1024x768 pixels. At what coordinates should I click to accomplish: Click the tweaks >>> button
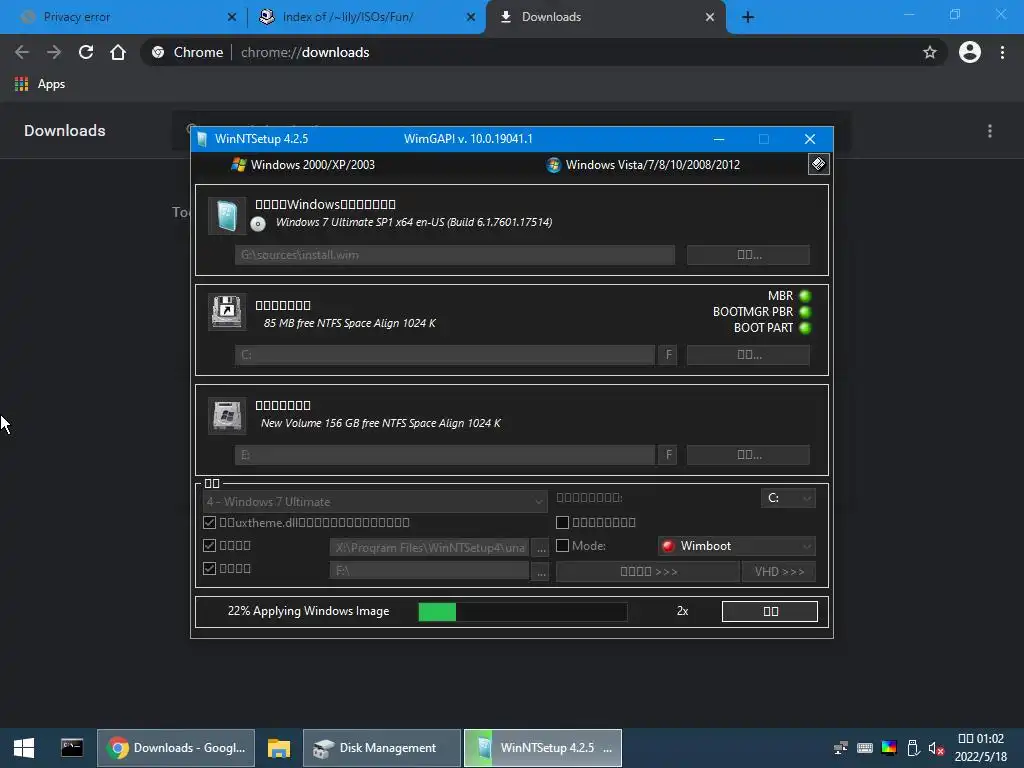[648, 571]
